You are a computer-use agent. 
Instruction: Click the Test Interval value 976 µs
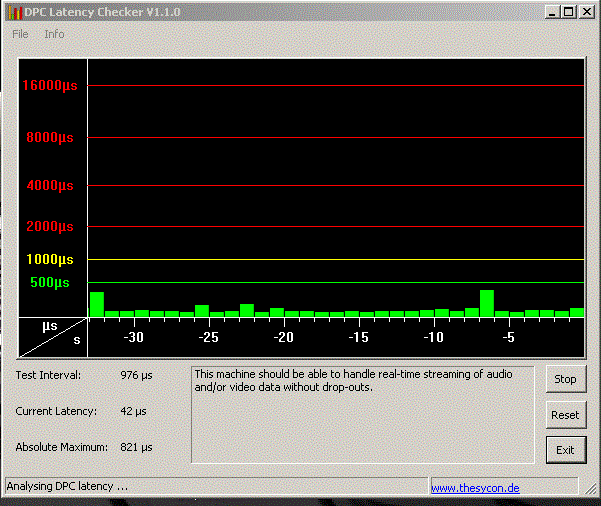[x=136, y=375]
